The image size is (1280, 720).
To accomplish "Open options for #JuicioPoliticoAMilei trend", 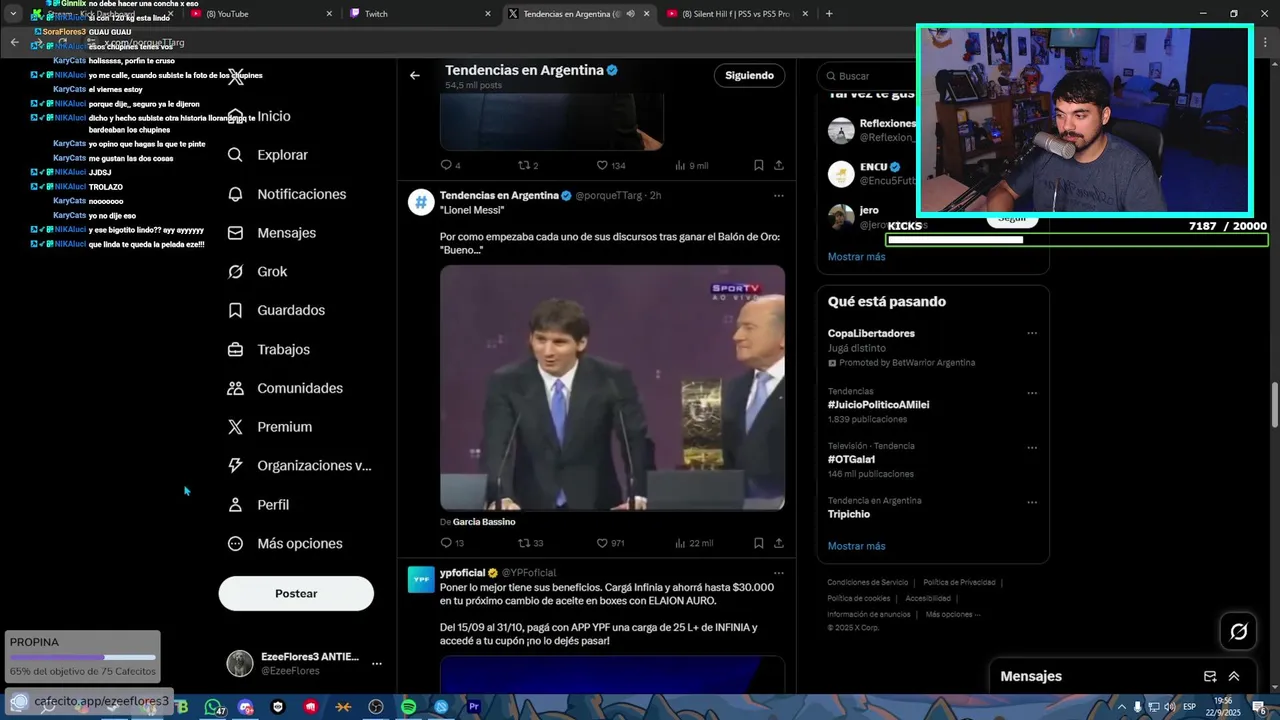I will coord(1032,393).
